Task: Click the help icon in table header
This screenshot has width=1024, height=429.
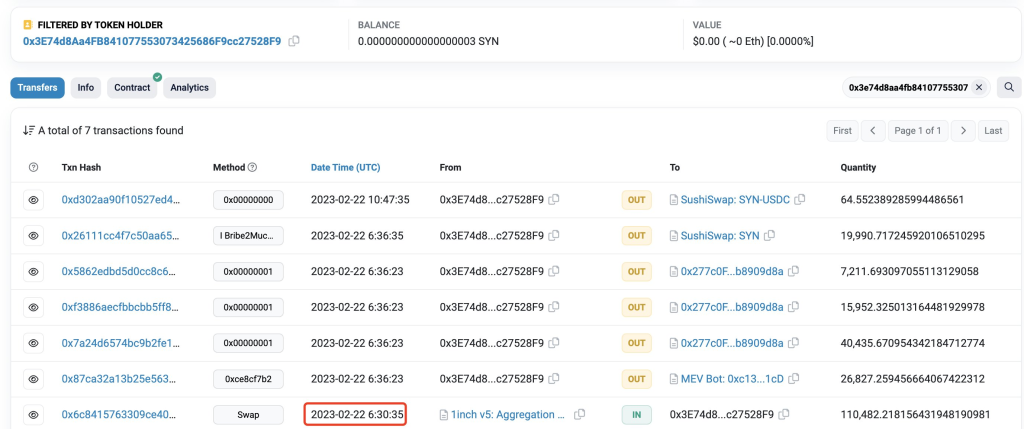Action: click(x=33, y=168)
